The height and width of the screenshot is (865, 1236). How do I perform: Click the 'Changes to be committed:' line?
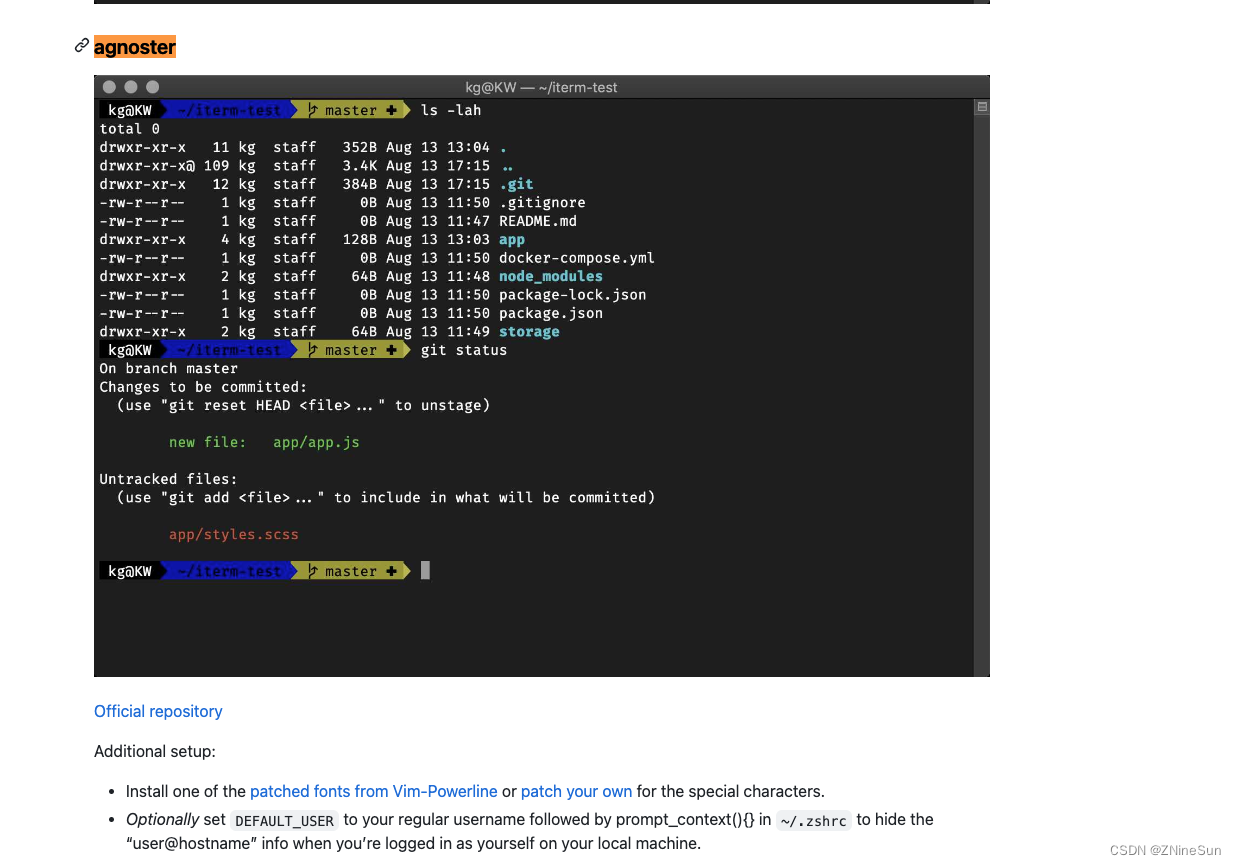click(x=203, y=387)
